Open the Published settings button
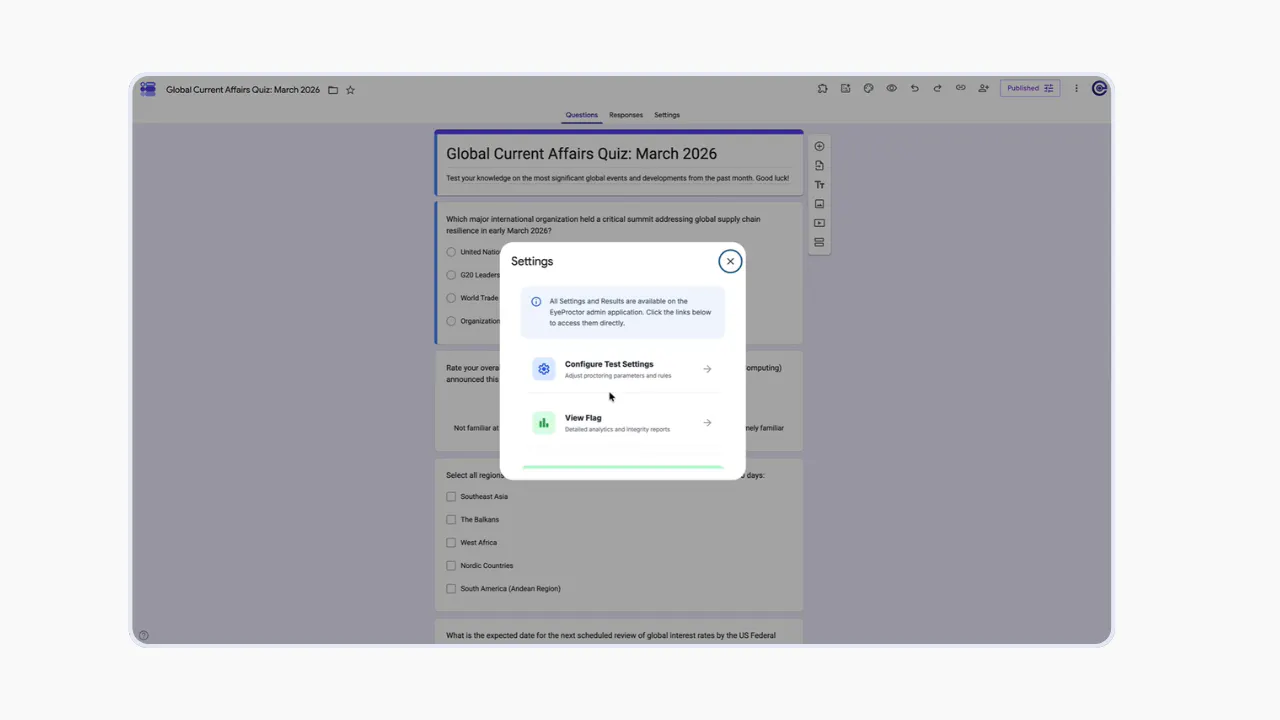1280x720 pixels. click(x=1030, y=88)
